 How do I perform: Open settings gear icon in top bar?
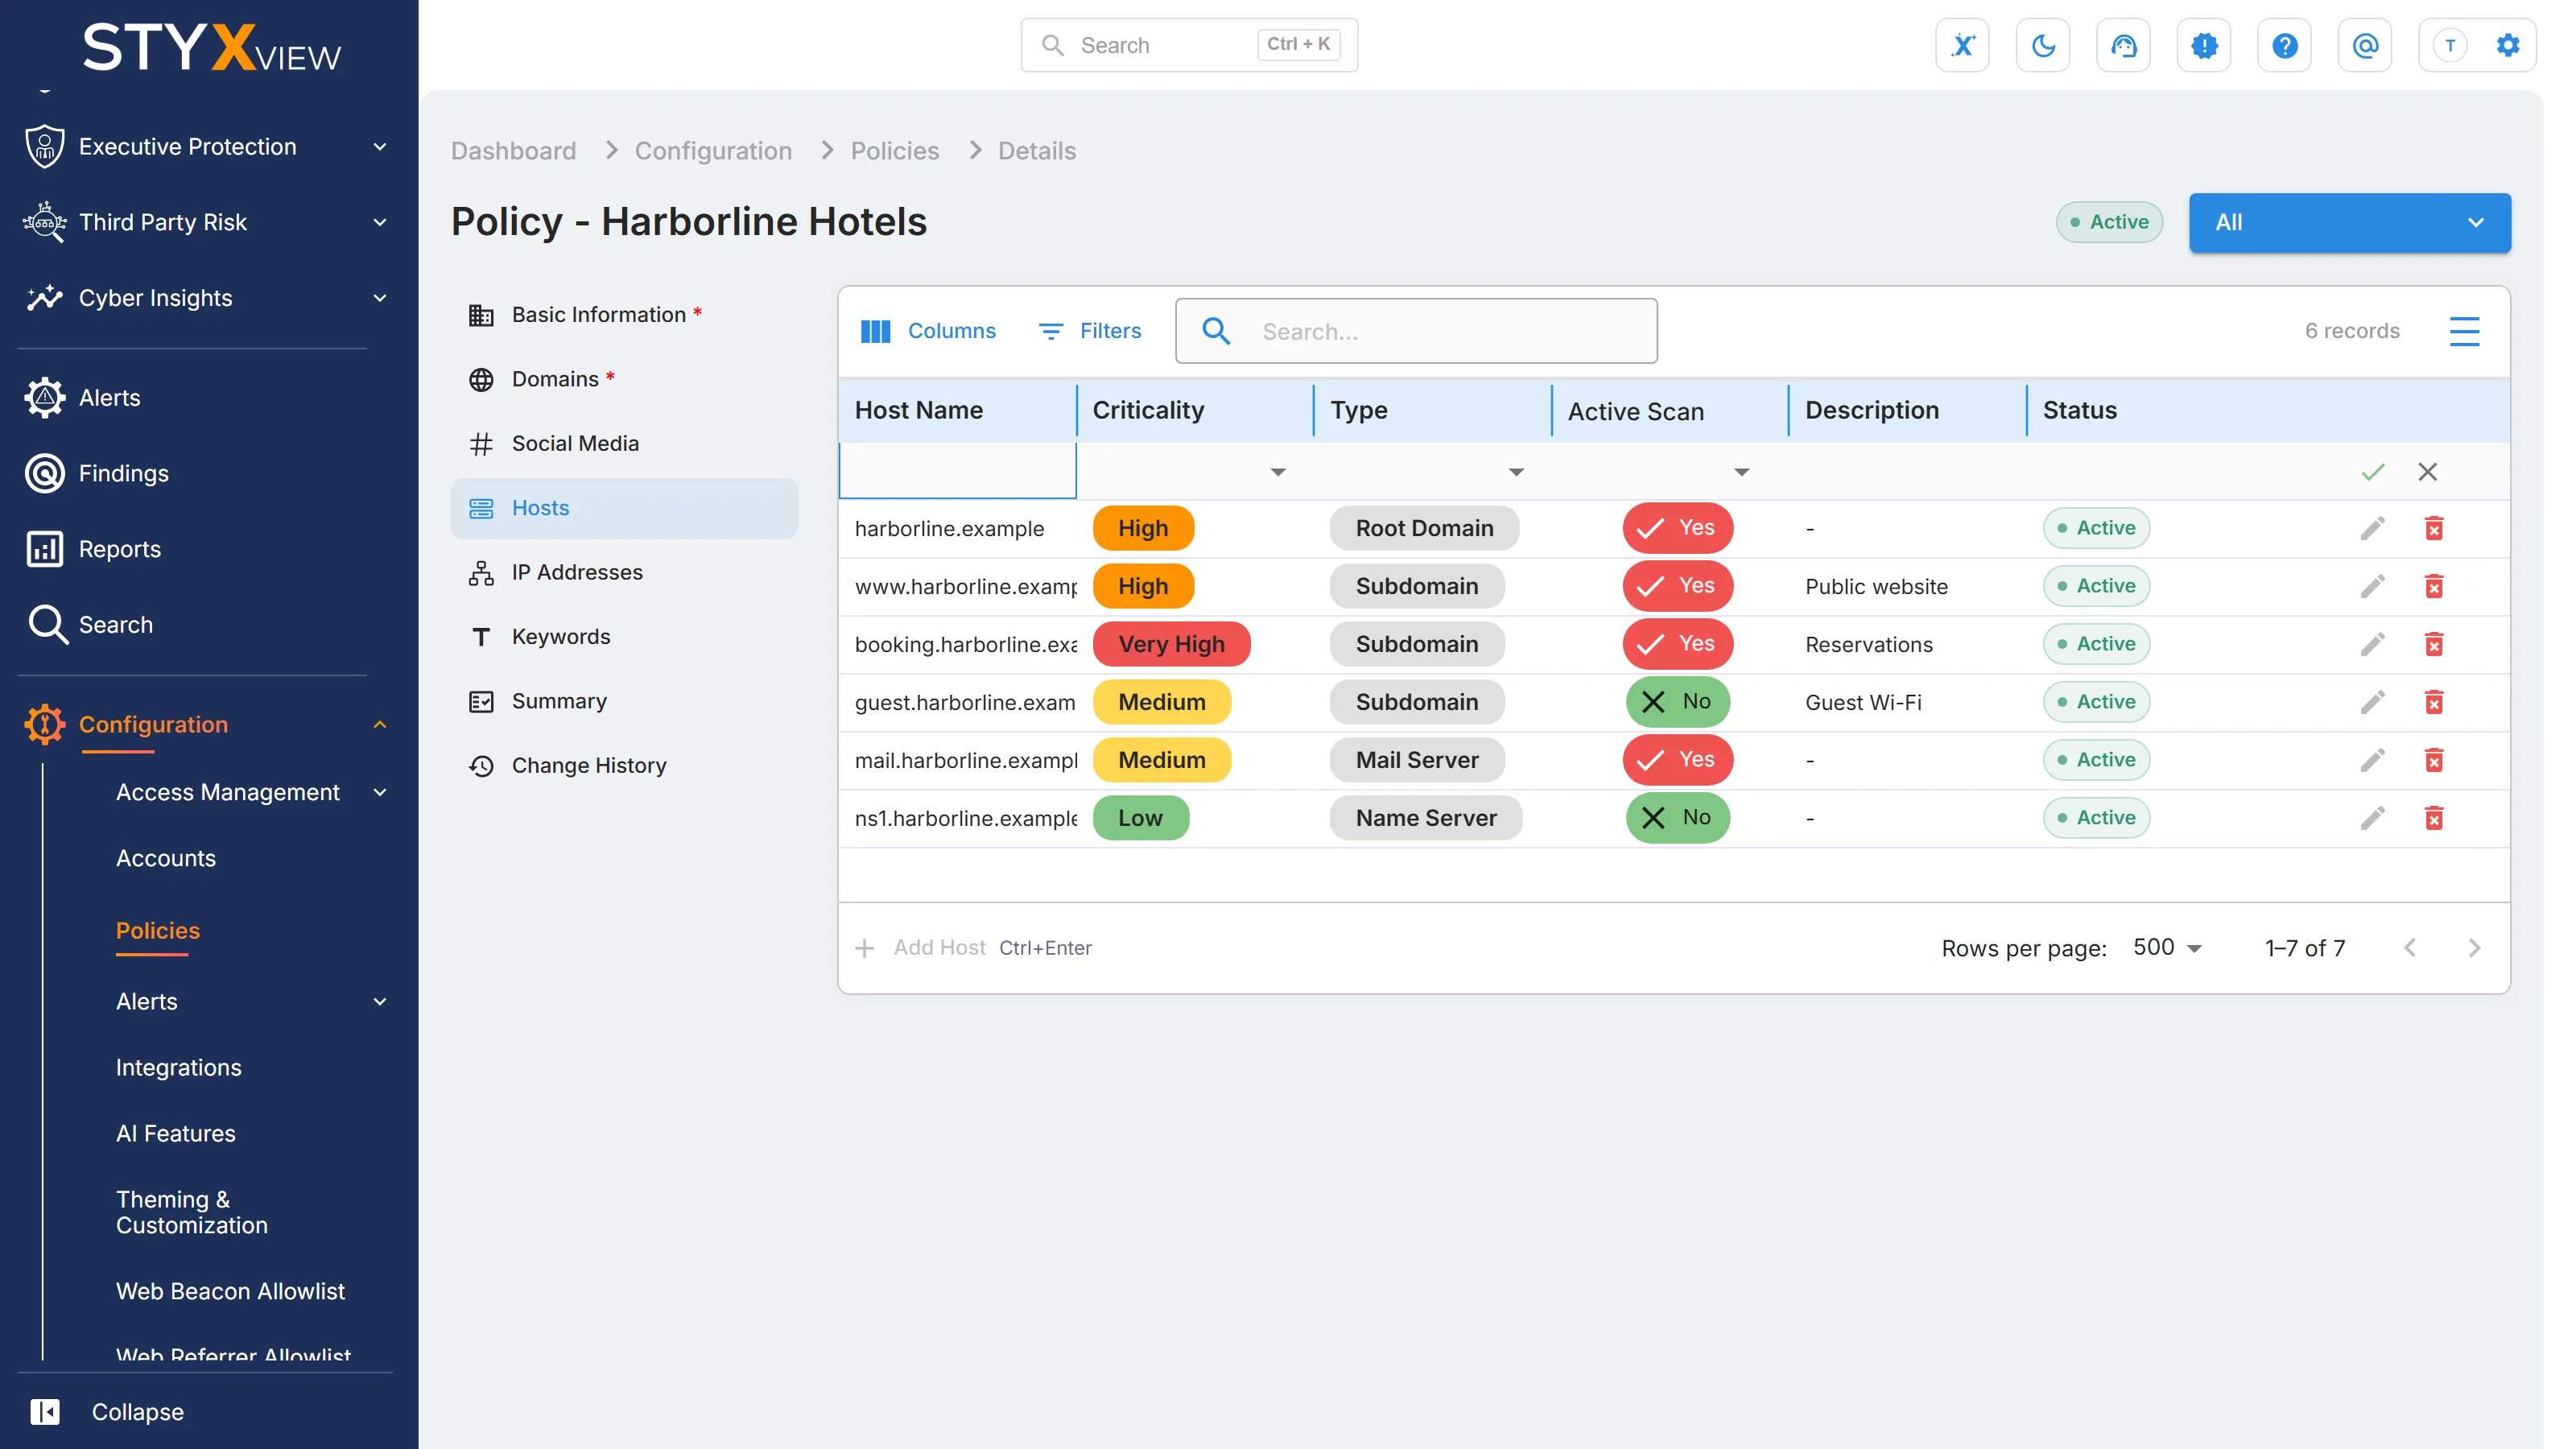[2507, 45]
